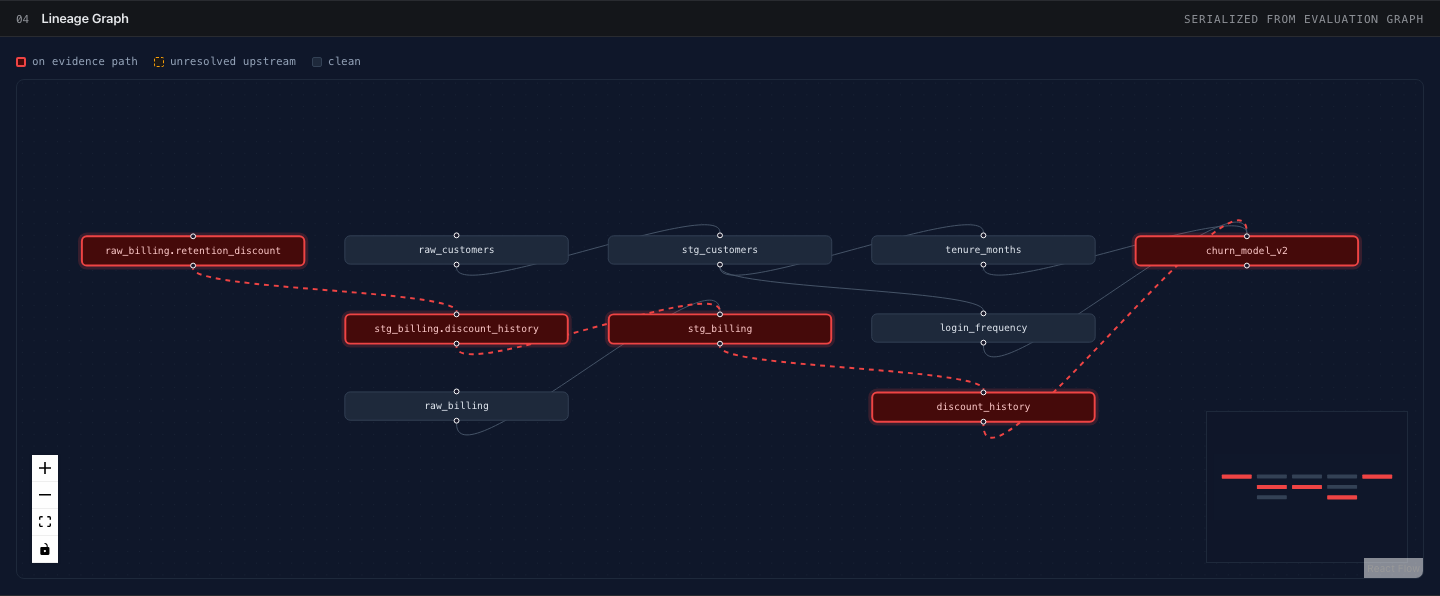Click bottom handle of raw_customers node
This screenshot has height=596, width=1440.
click(456, 265)
